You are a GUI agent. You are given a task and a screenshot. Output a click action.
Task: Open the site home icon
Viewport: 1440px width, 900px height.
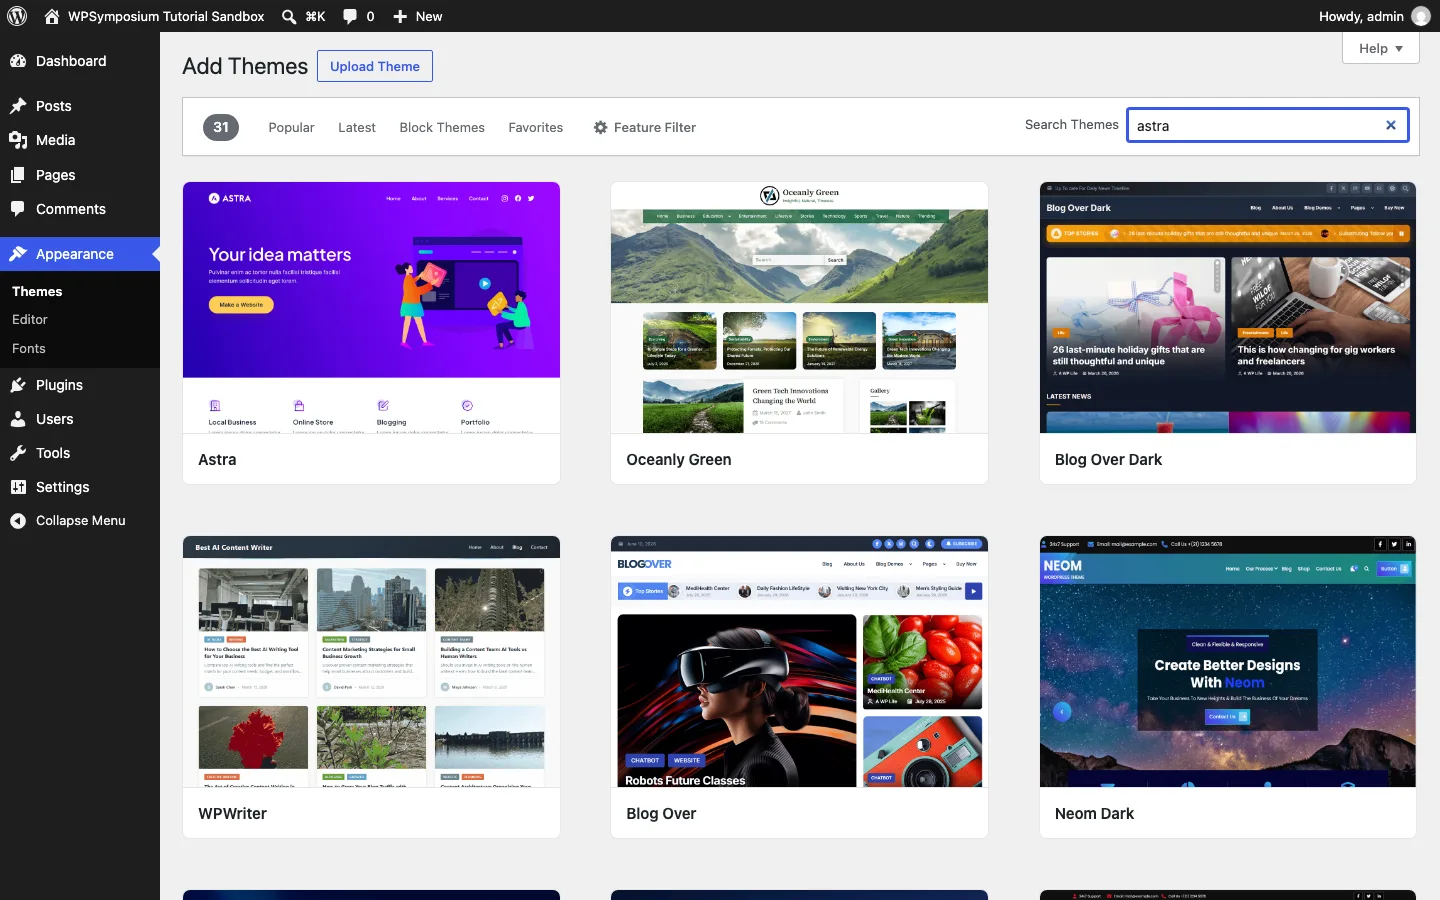(x=52, y=16)
